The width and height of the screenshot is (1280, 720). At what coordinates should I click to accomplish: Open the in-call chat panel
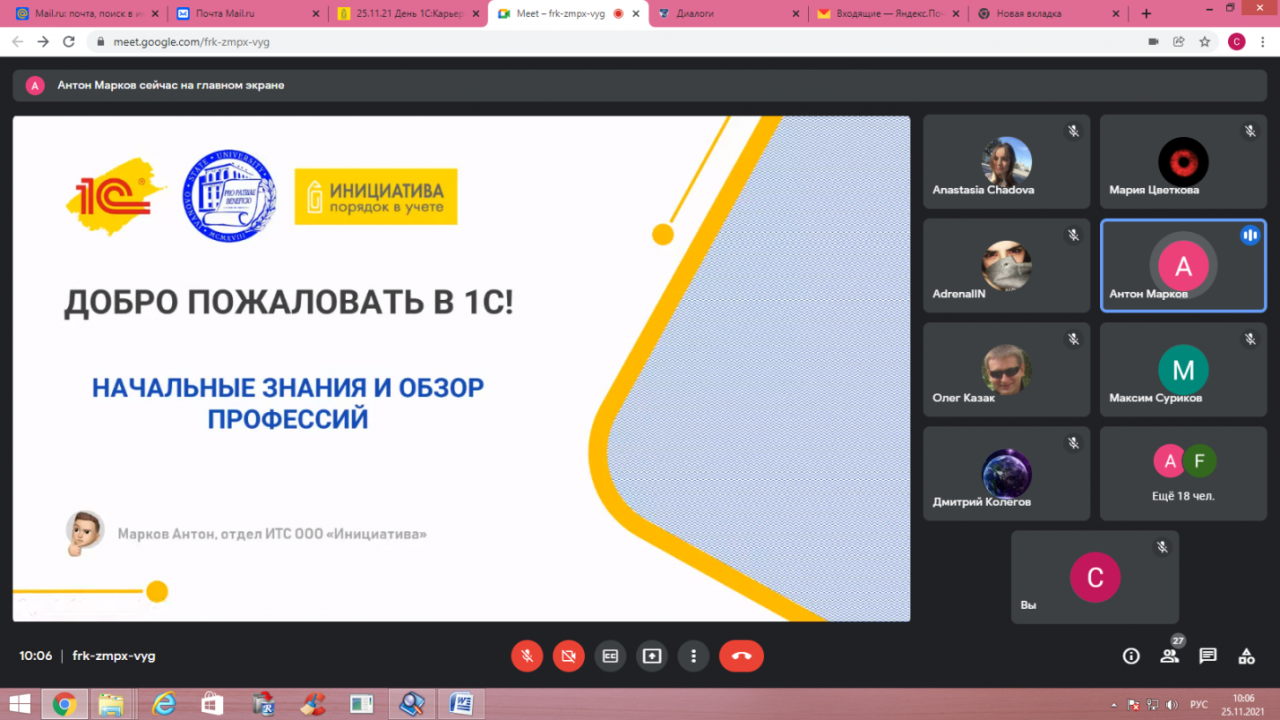click(1208, 656)
